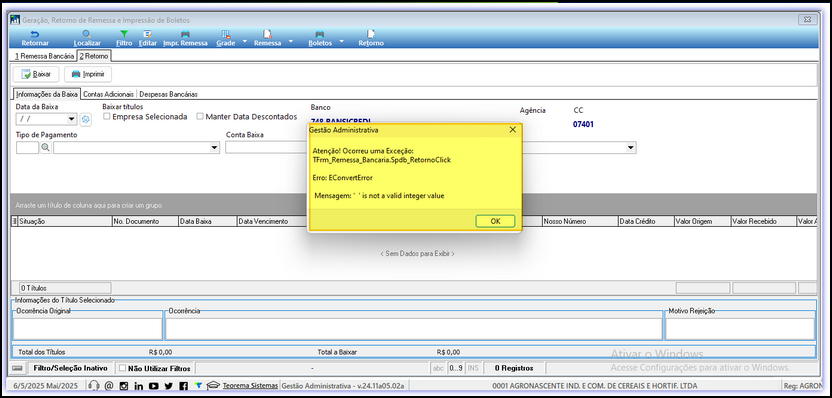Open the Localizar search tool

click(87, 34)
